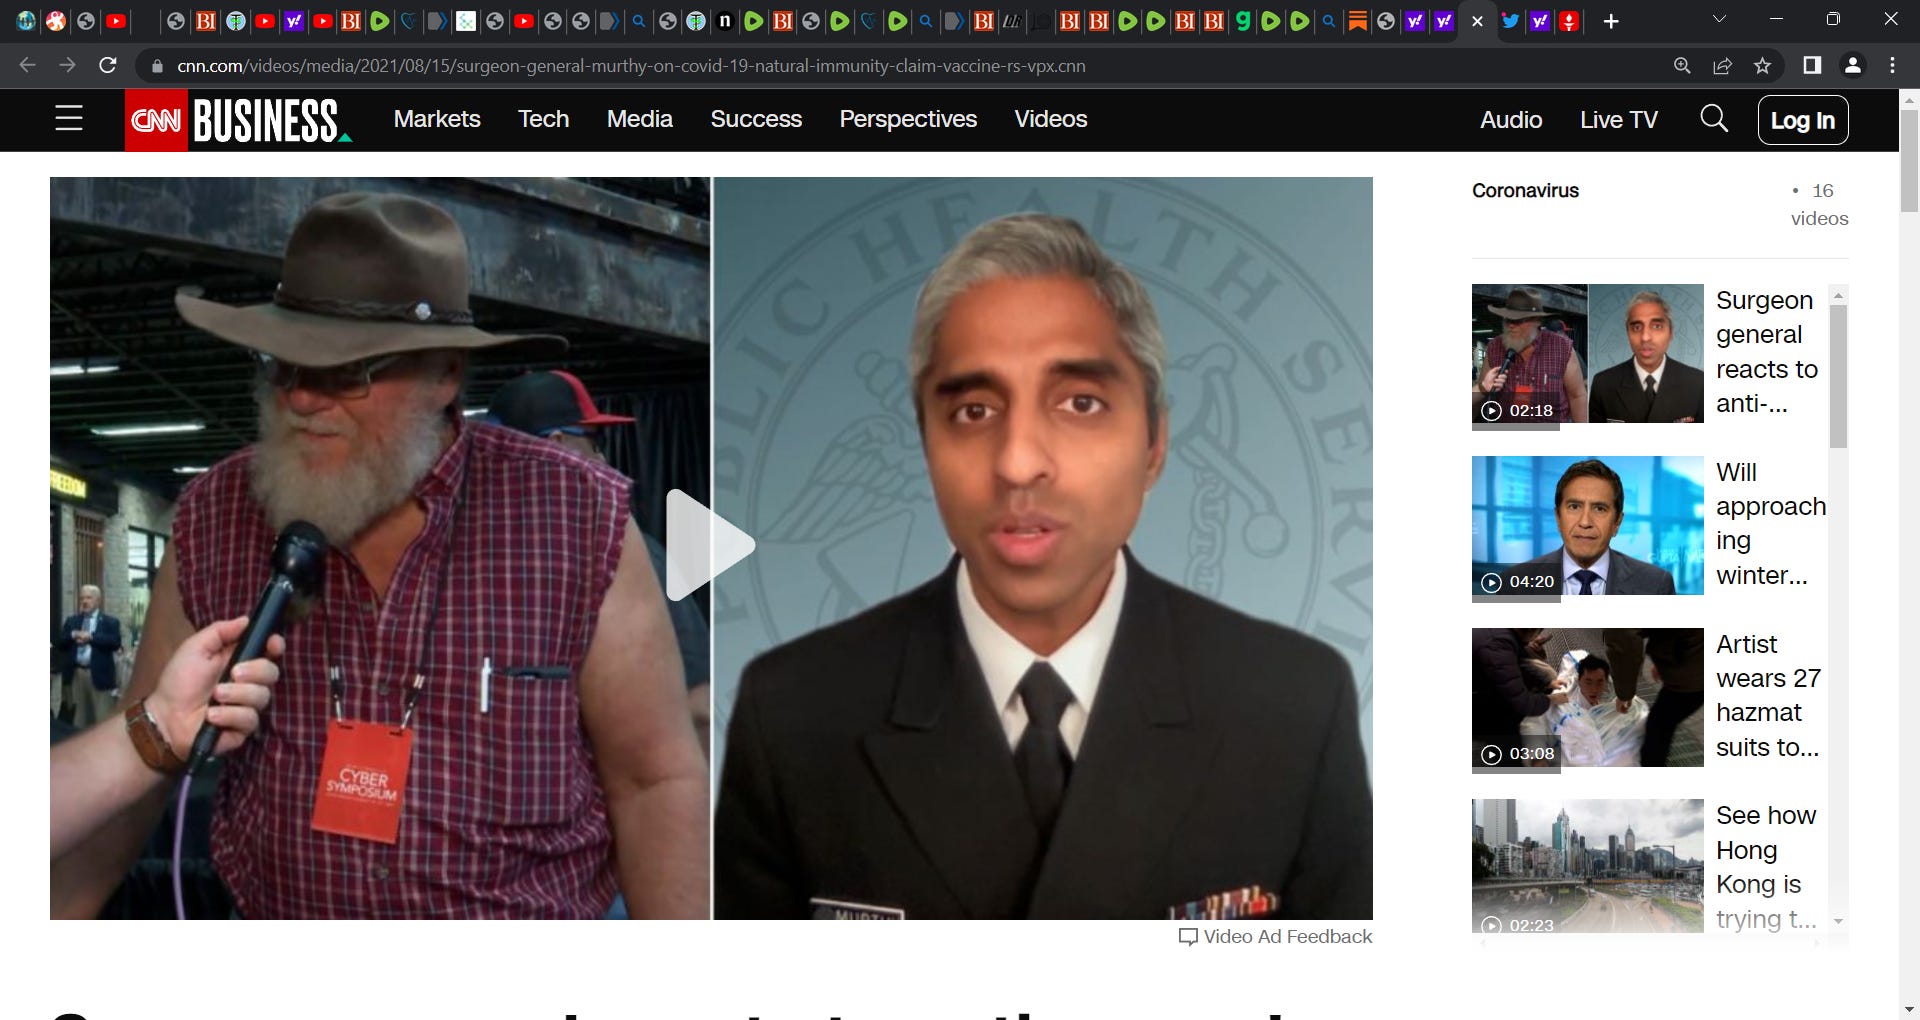The width and height of the screenshot is (1920, 1020).
Task: Open the Tech section
Action: point(543,119)
